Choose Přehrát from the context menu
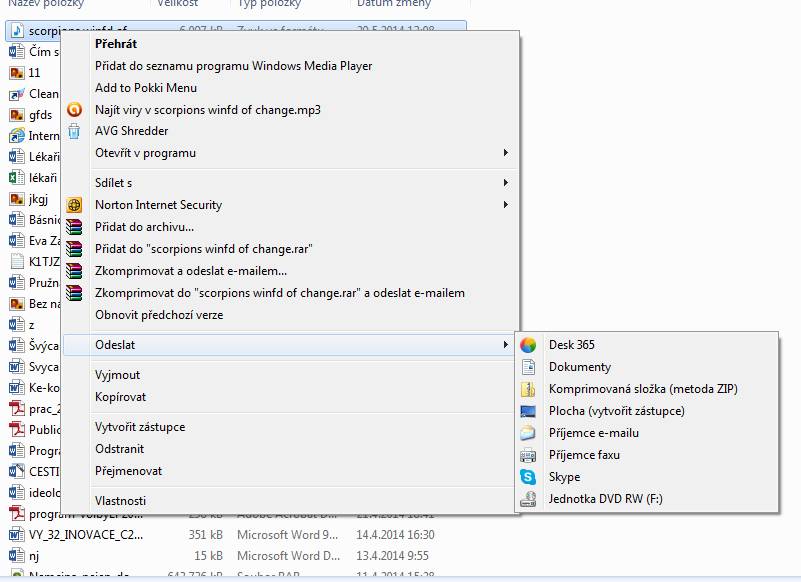Viewport: 801px width, 582px height. tap(116, 44)
